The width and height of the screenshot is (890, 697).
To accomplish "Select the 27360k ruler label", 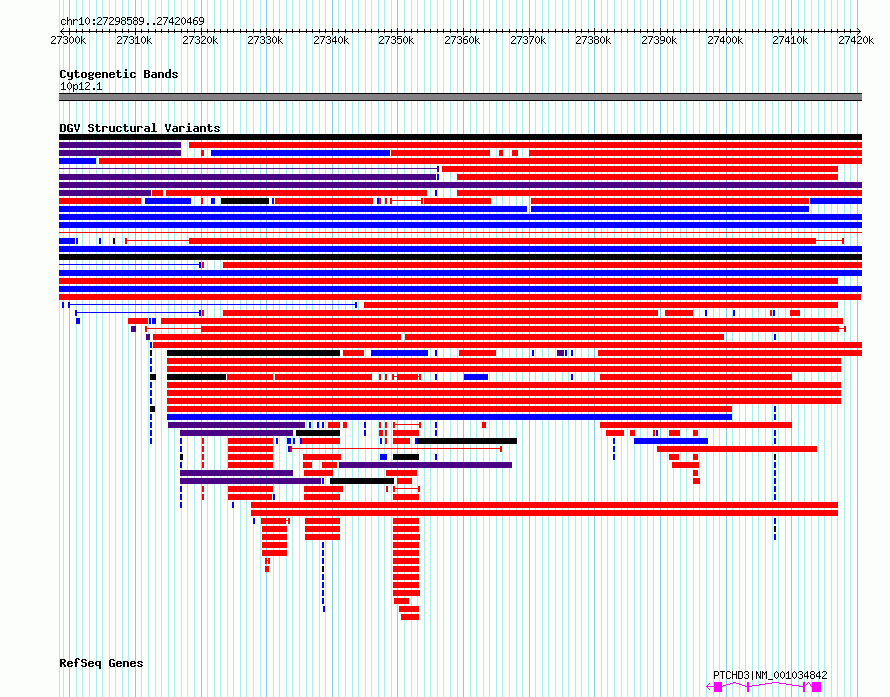I will 462,40.
